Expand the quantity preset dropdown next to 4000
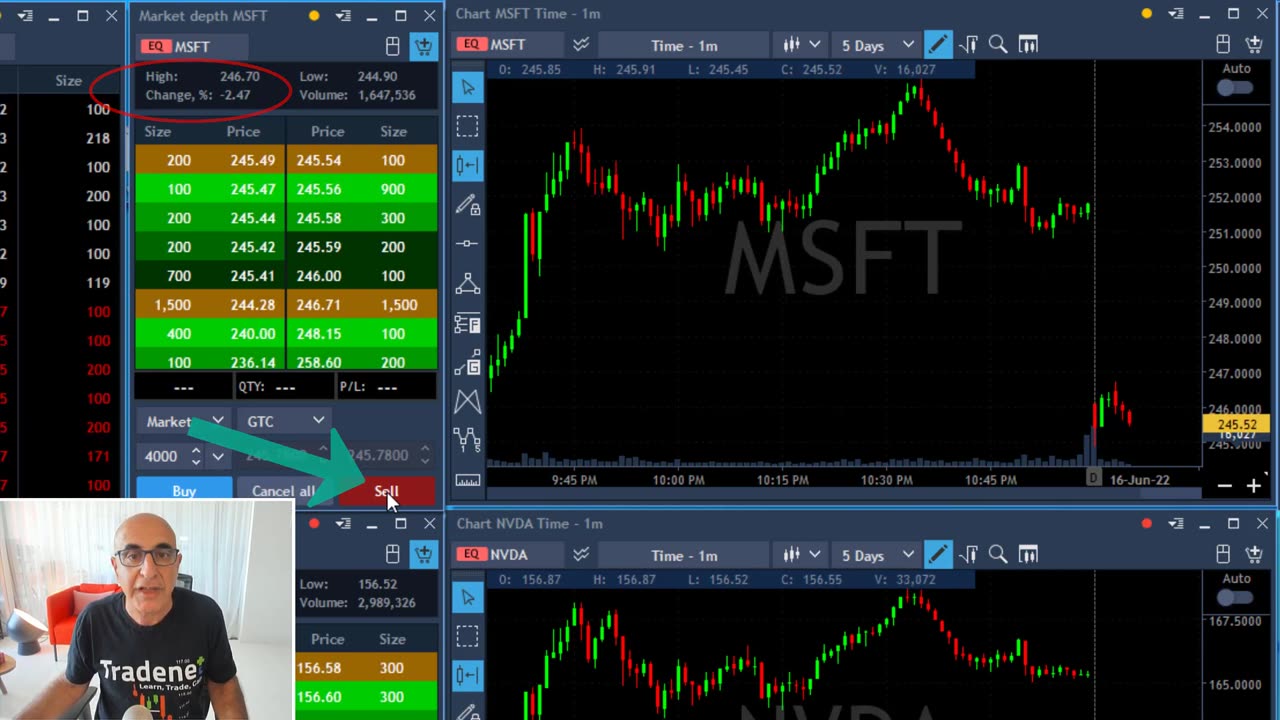Image resolution: width=1280 pixels, height=720 pixels. [x=217, y=456]
